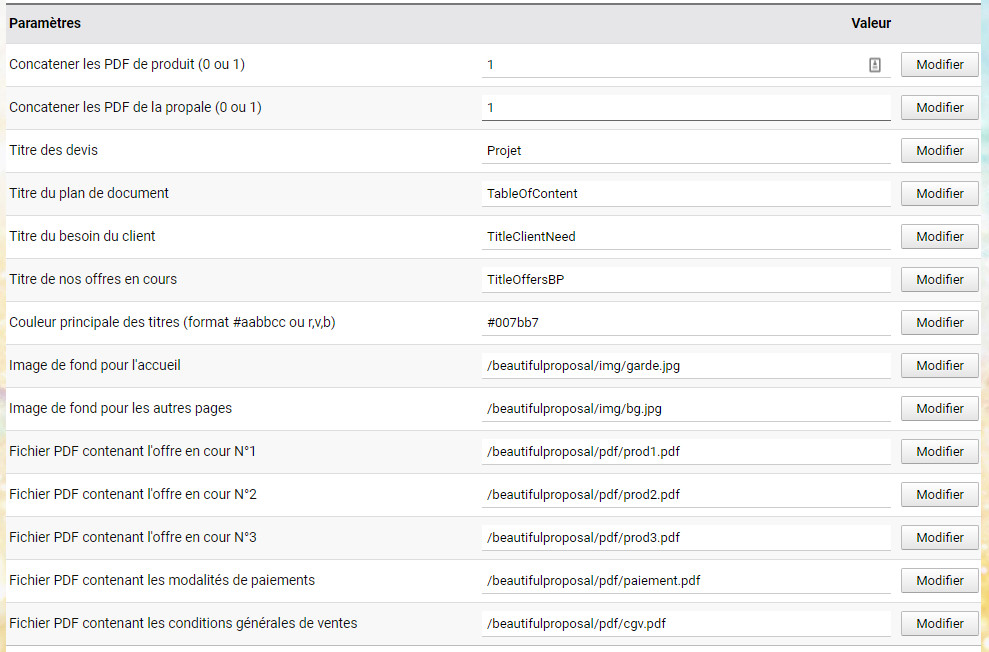
Task: Click the cgv.pdf path field
Action: (686, 623)
